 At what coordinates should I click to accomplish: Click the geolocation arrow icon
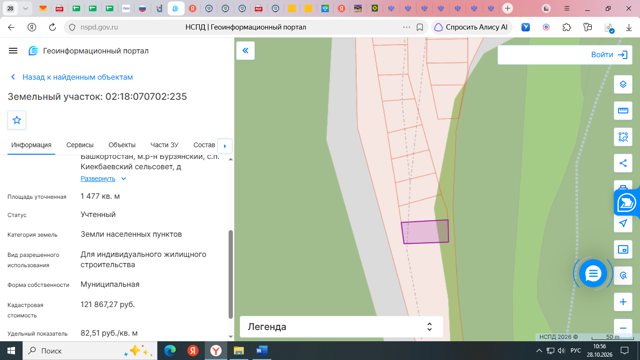point(623,223)
